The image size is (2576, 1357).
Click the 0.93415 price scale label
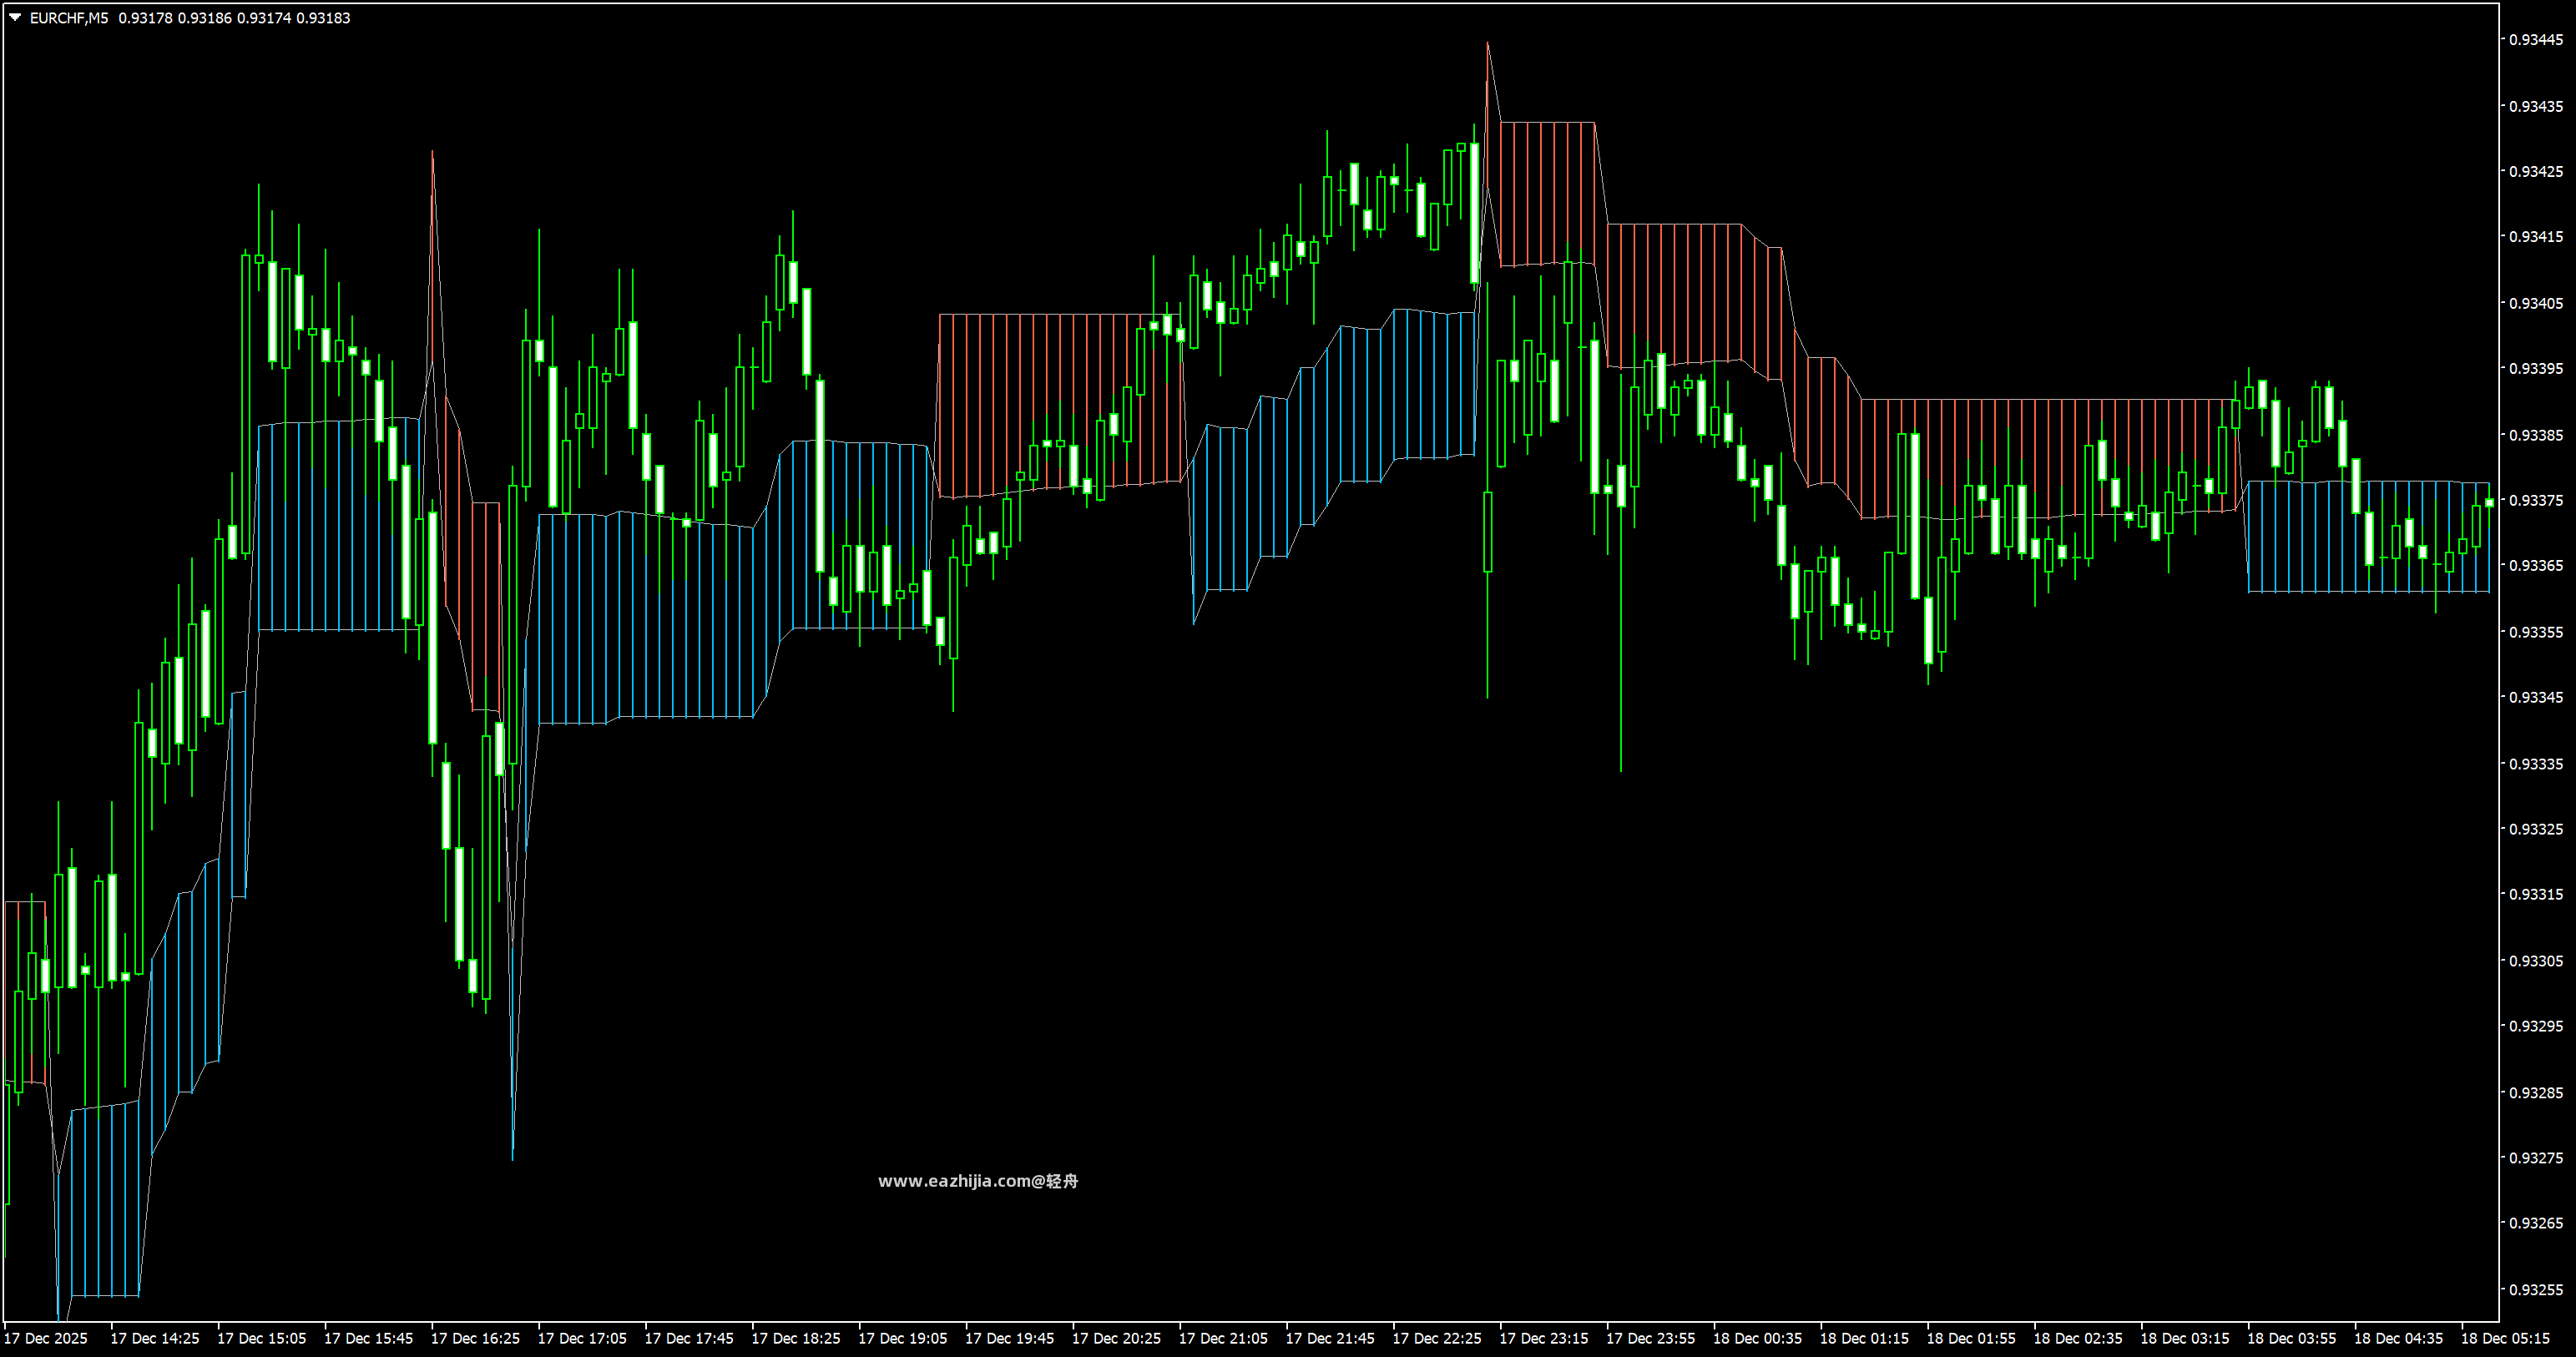click(2536, 236)
